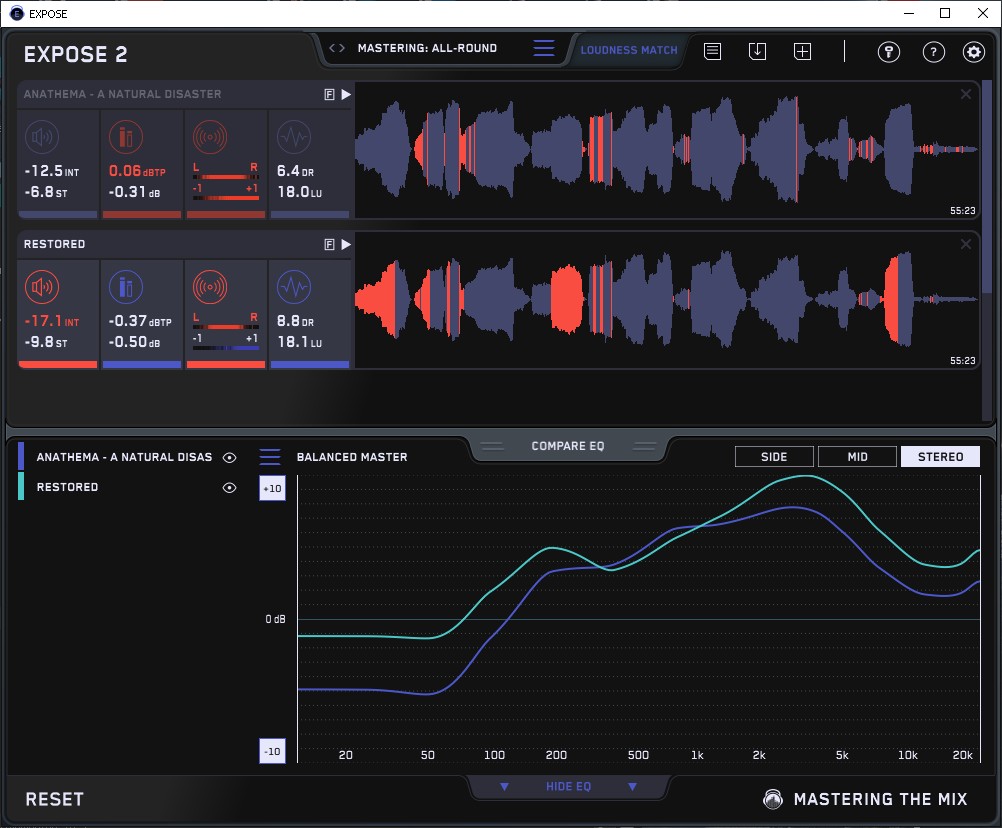Image resolution: width=1002 pixels, height=828 pixels.
Task: Switch EQ view to Side
Action: (774, 457)
